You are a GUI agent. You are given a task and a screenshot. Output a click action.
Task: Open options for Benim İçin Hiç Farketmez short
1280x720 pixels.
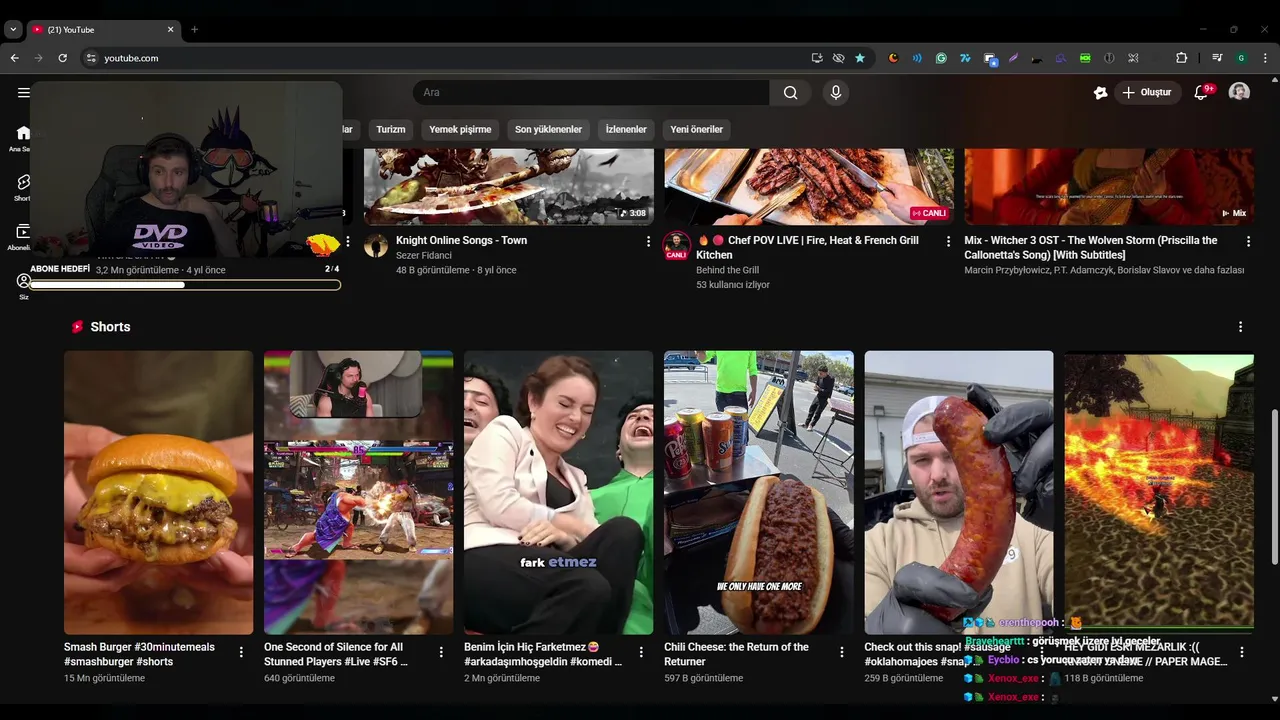pos(641,652)
